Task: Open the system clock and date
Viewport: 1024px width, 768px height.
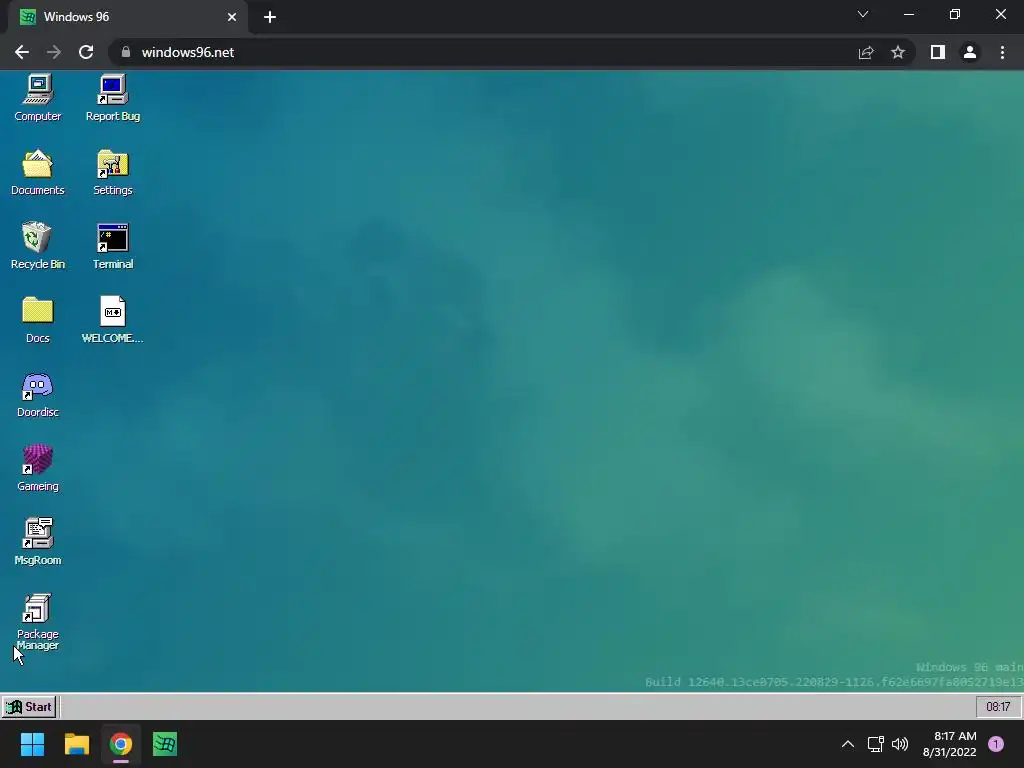Action: 949,744
